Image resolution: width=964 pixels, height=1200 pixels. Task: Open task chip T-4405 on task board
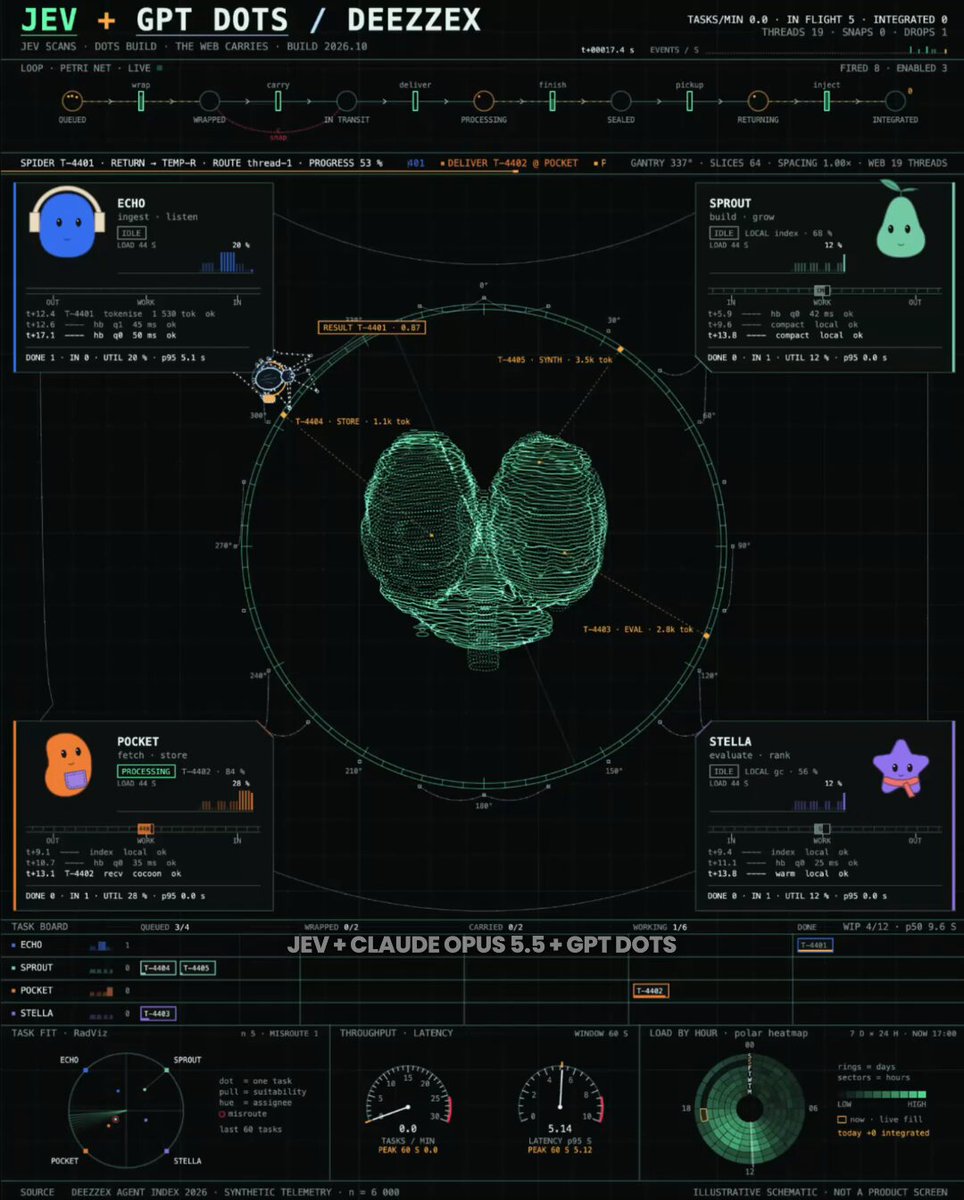pos(197,967)
